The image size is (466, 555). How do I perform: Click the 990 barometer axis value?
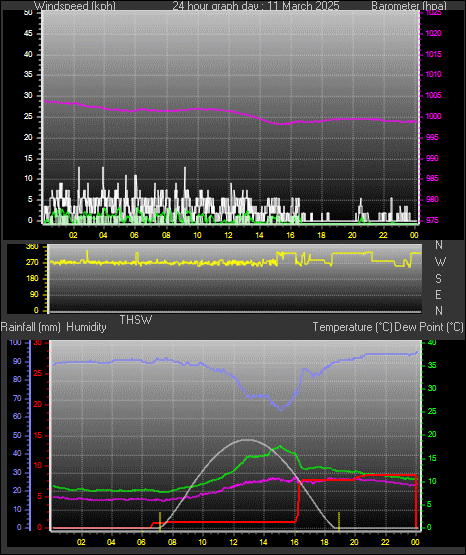432,158
